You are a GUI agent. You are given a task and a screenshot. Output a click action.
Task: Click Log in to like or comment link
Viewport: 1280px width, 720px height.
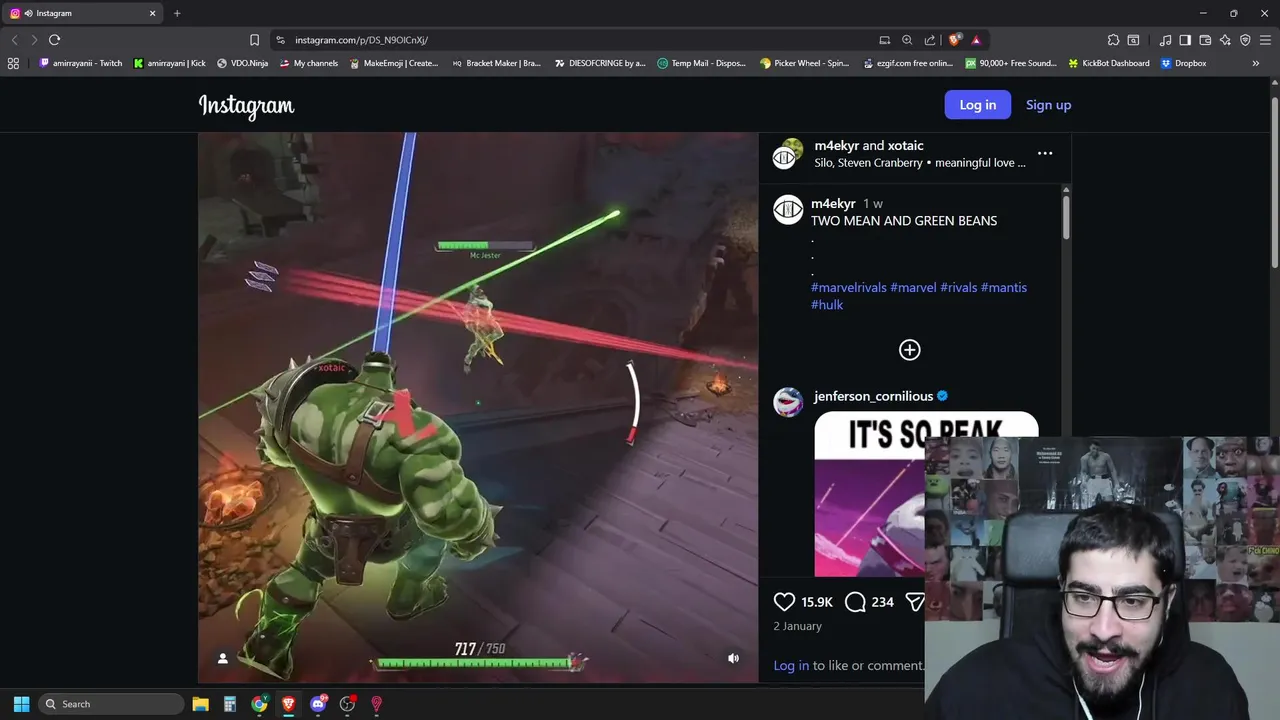pyautogui.click(x=791, y=666)
